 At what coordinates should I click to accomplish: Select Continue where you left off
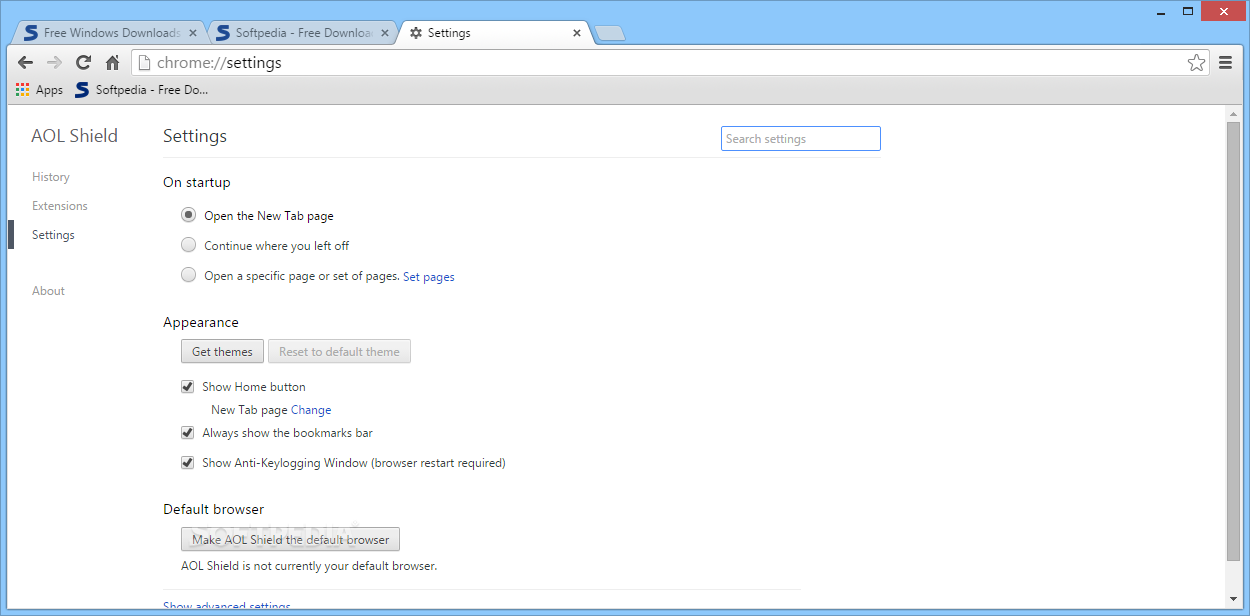click(x=188, y=245)
